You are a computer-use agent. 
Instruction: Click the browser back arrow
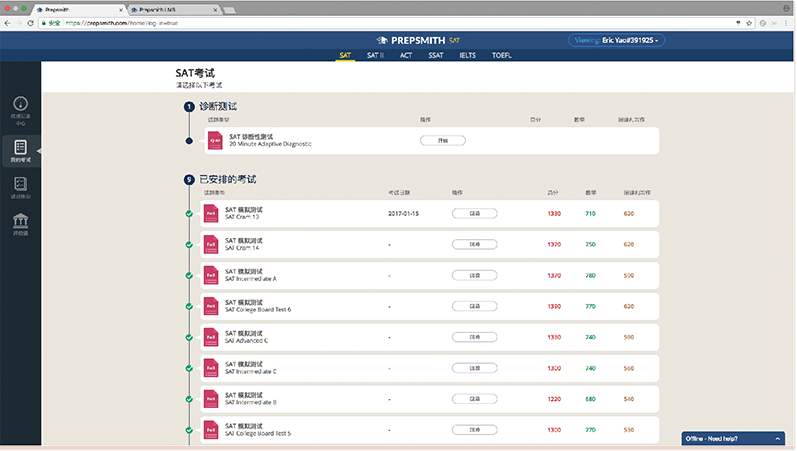point(7,23)
